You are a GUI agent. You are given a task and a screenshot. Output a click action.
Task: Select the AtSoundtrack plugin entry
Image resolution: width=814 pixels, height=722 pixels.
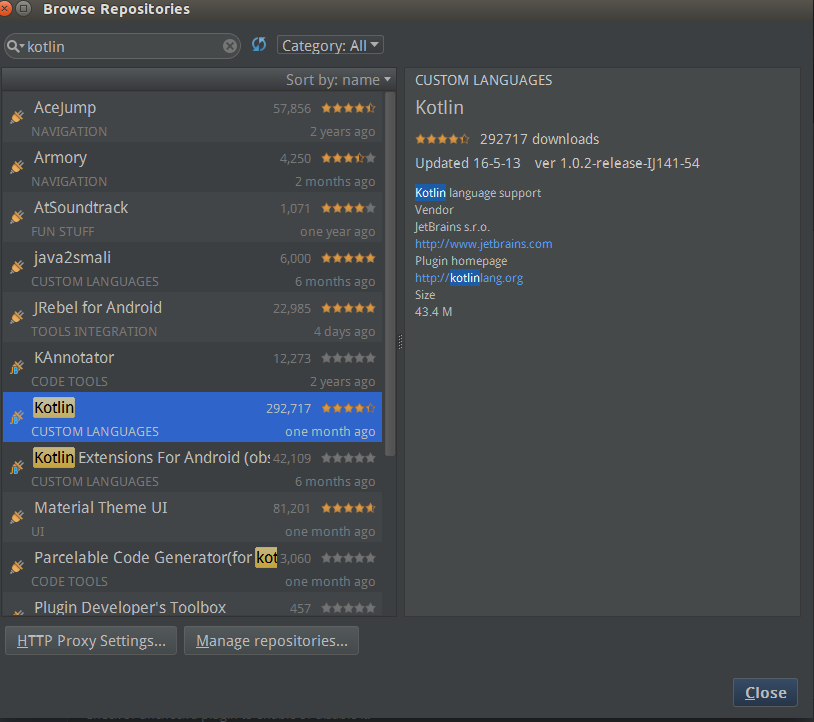pos(190,217)
